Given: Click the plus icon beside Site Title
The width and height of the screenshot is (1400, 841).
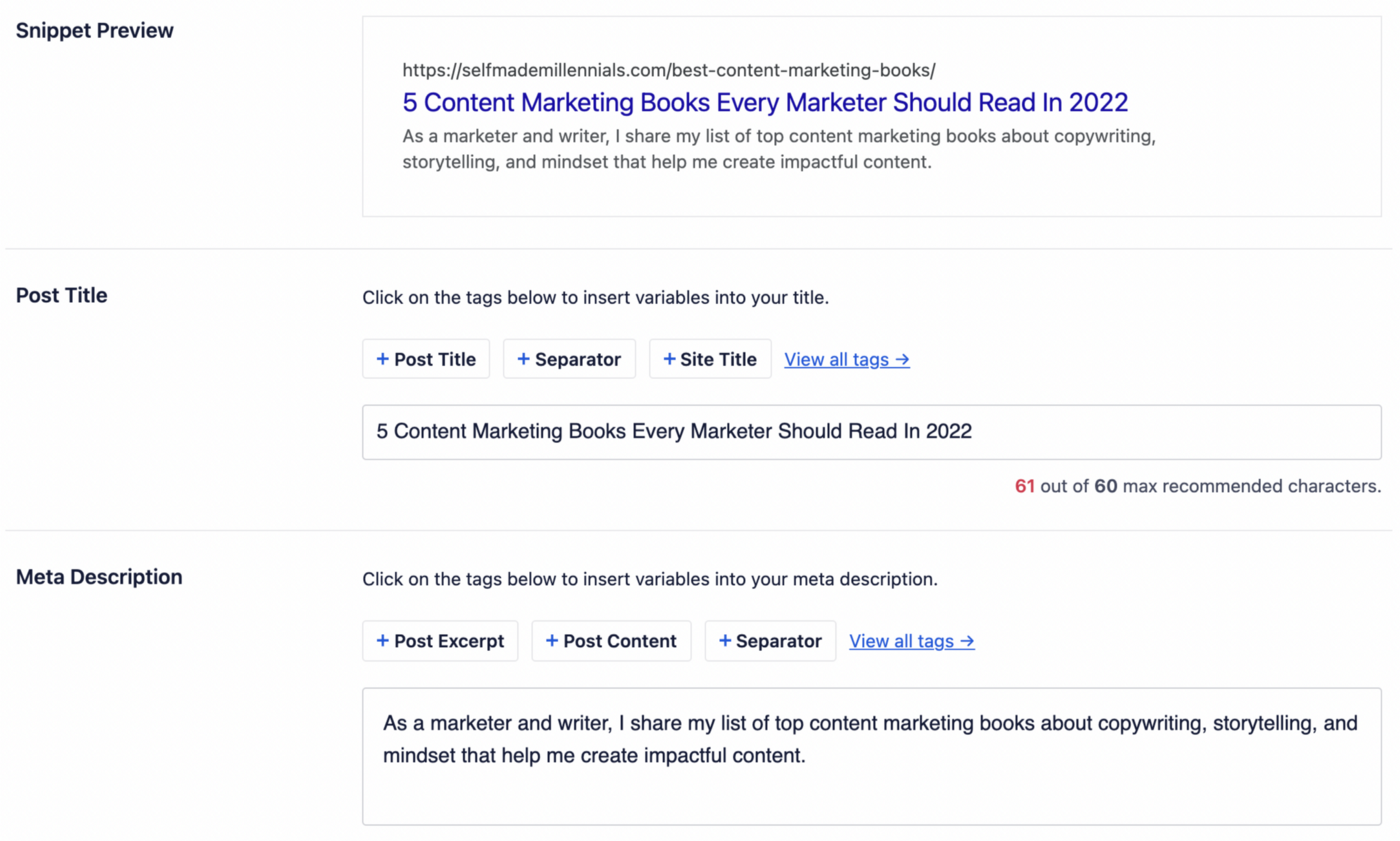Looking at the screenshot, I should (x=668, y=359).
